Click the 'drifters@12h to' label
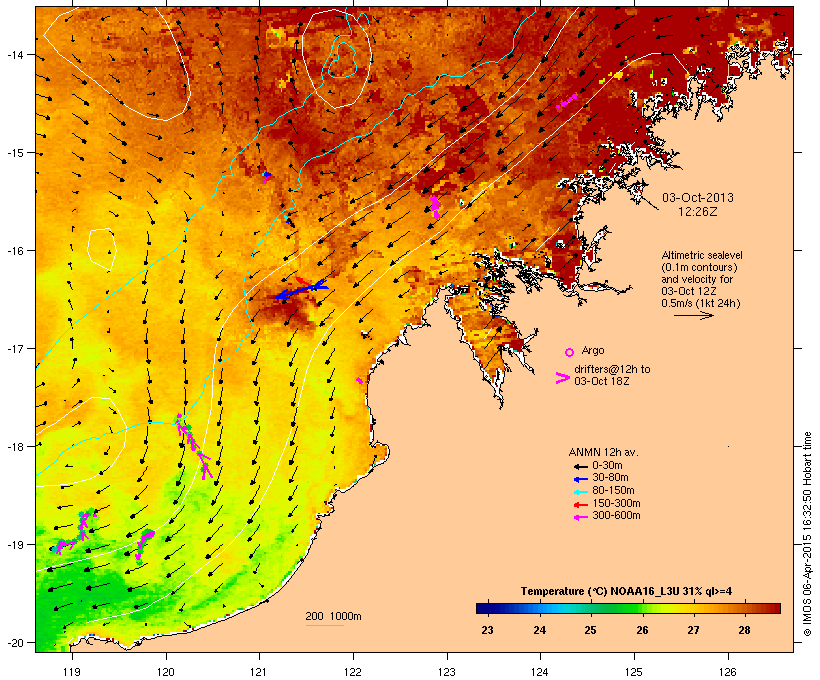This screenshot has width=820, height=680. coord(612,369)
